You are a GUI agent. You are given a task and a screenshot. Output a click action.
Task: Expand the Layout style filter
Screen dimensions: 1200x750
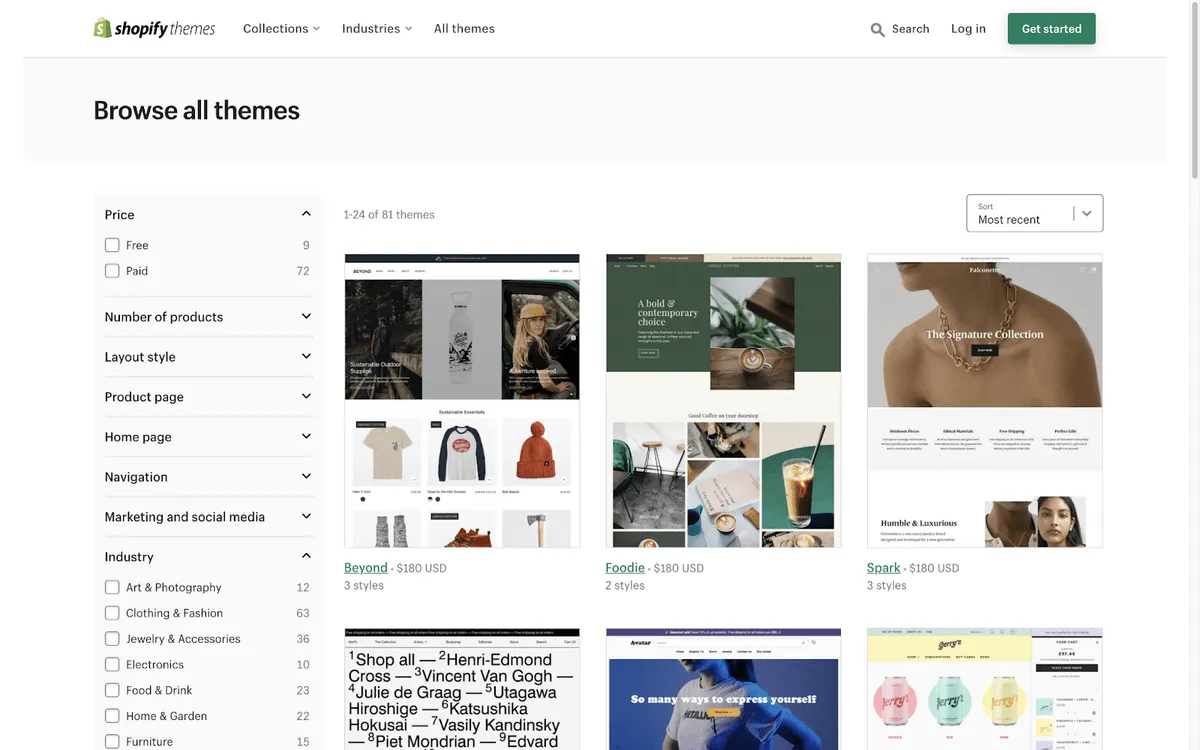208,357
